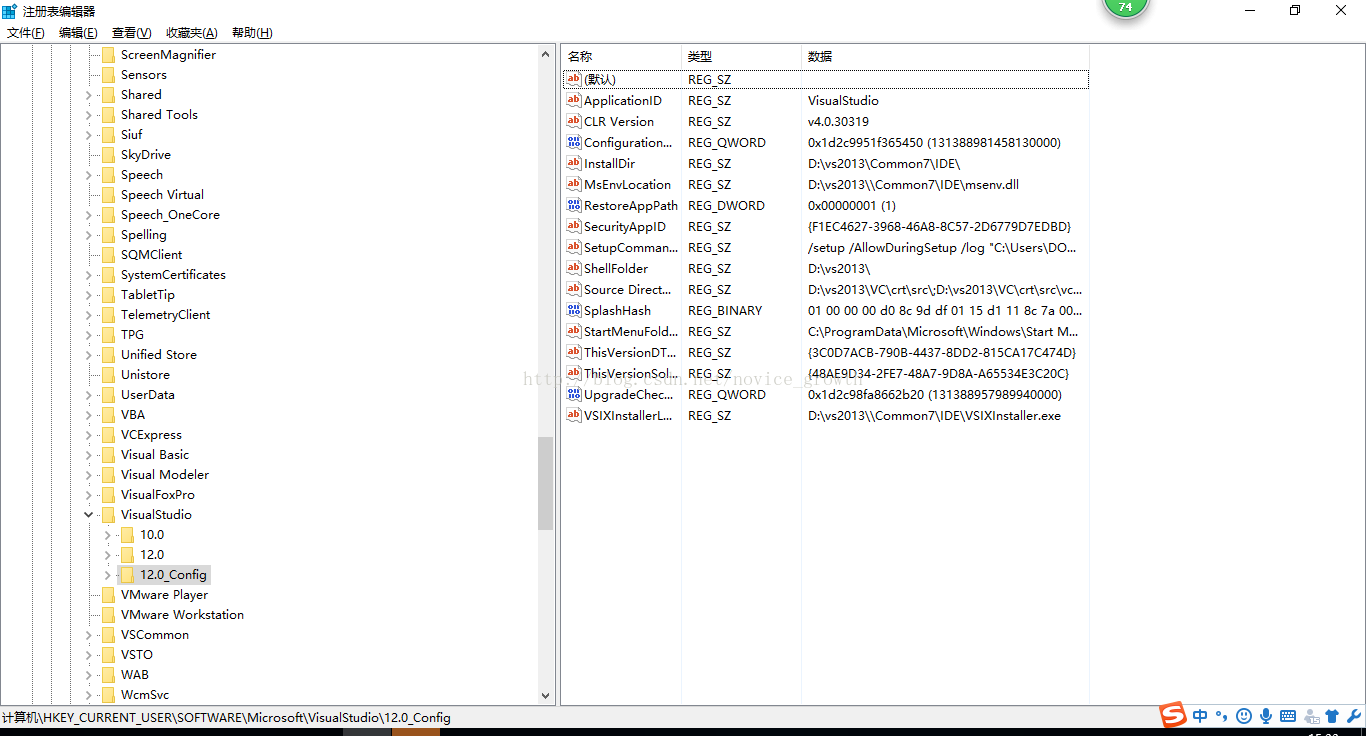Select the CLR Version value
This screenshot has width=1366, height=736.
[x=618, y=121]
